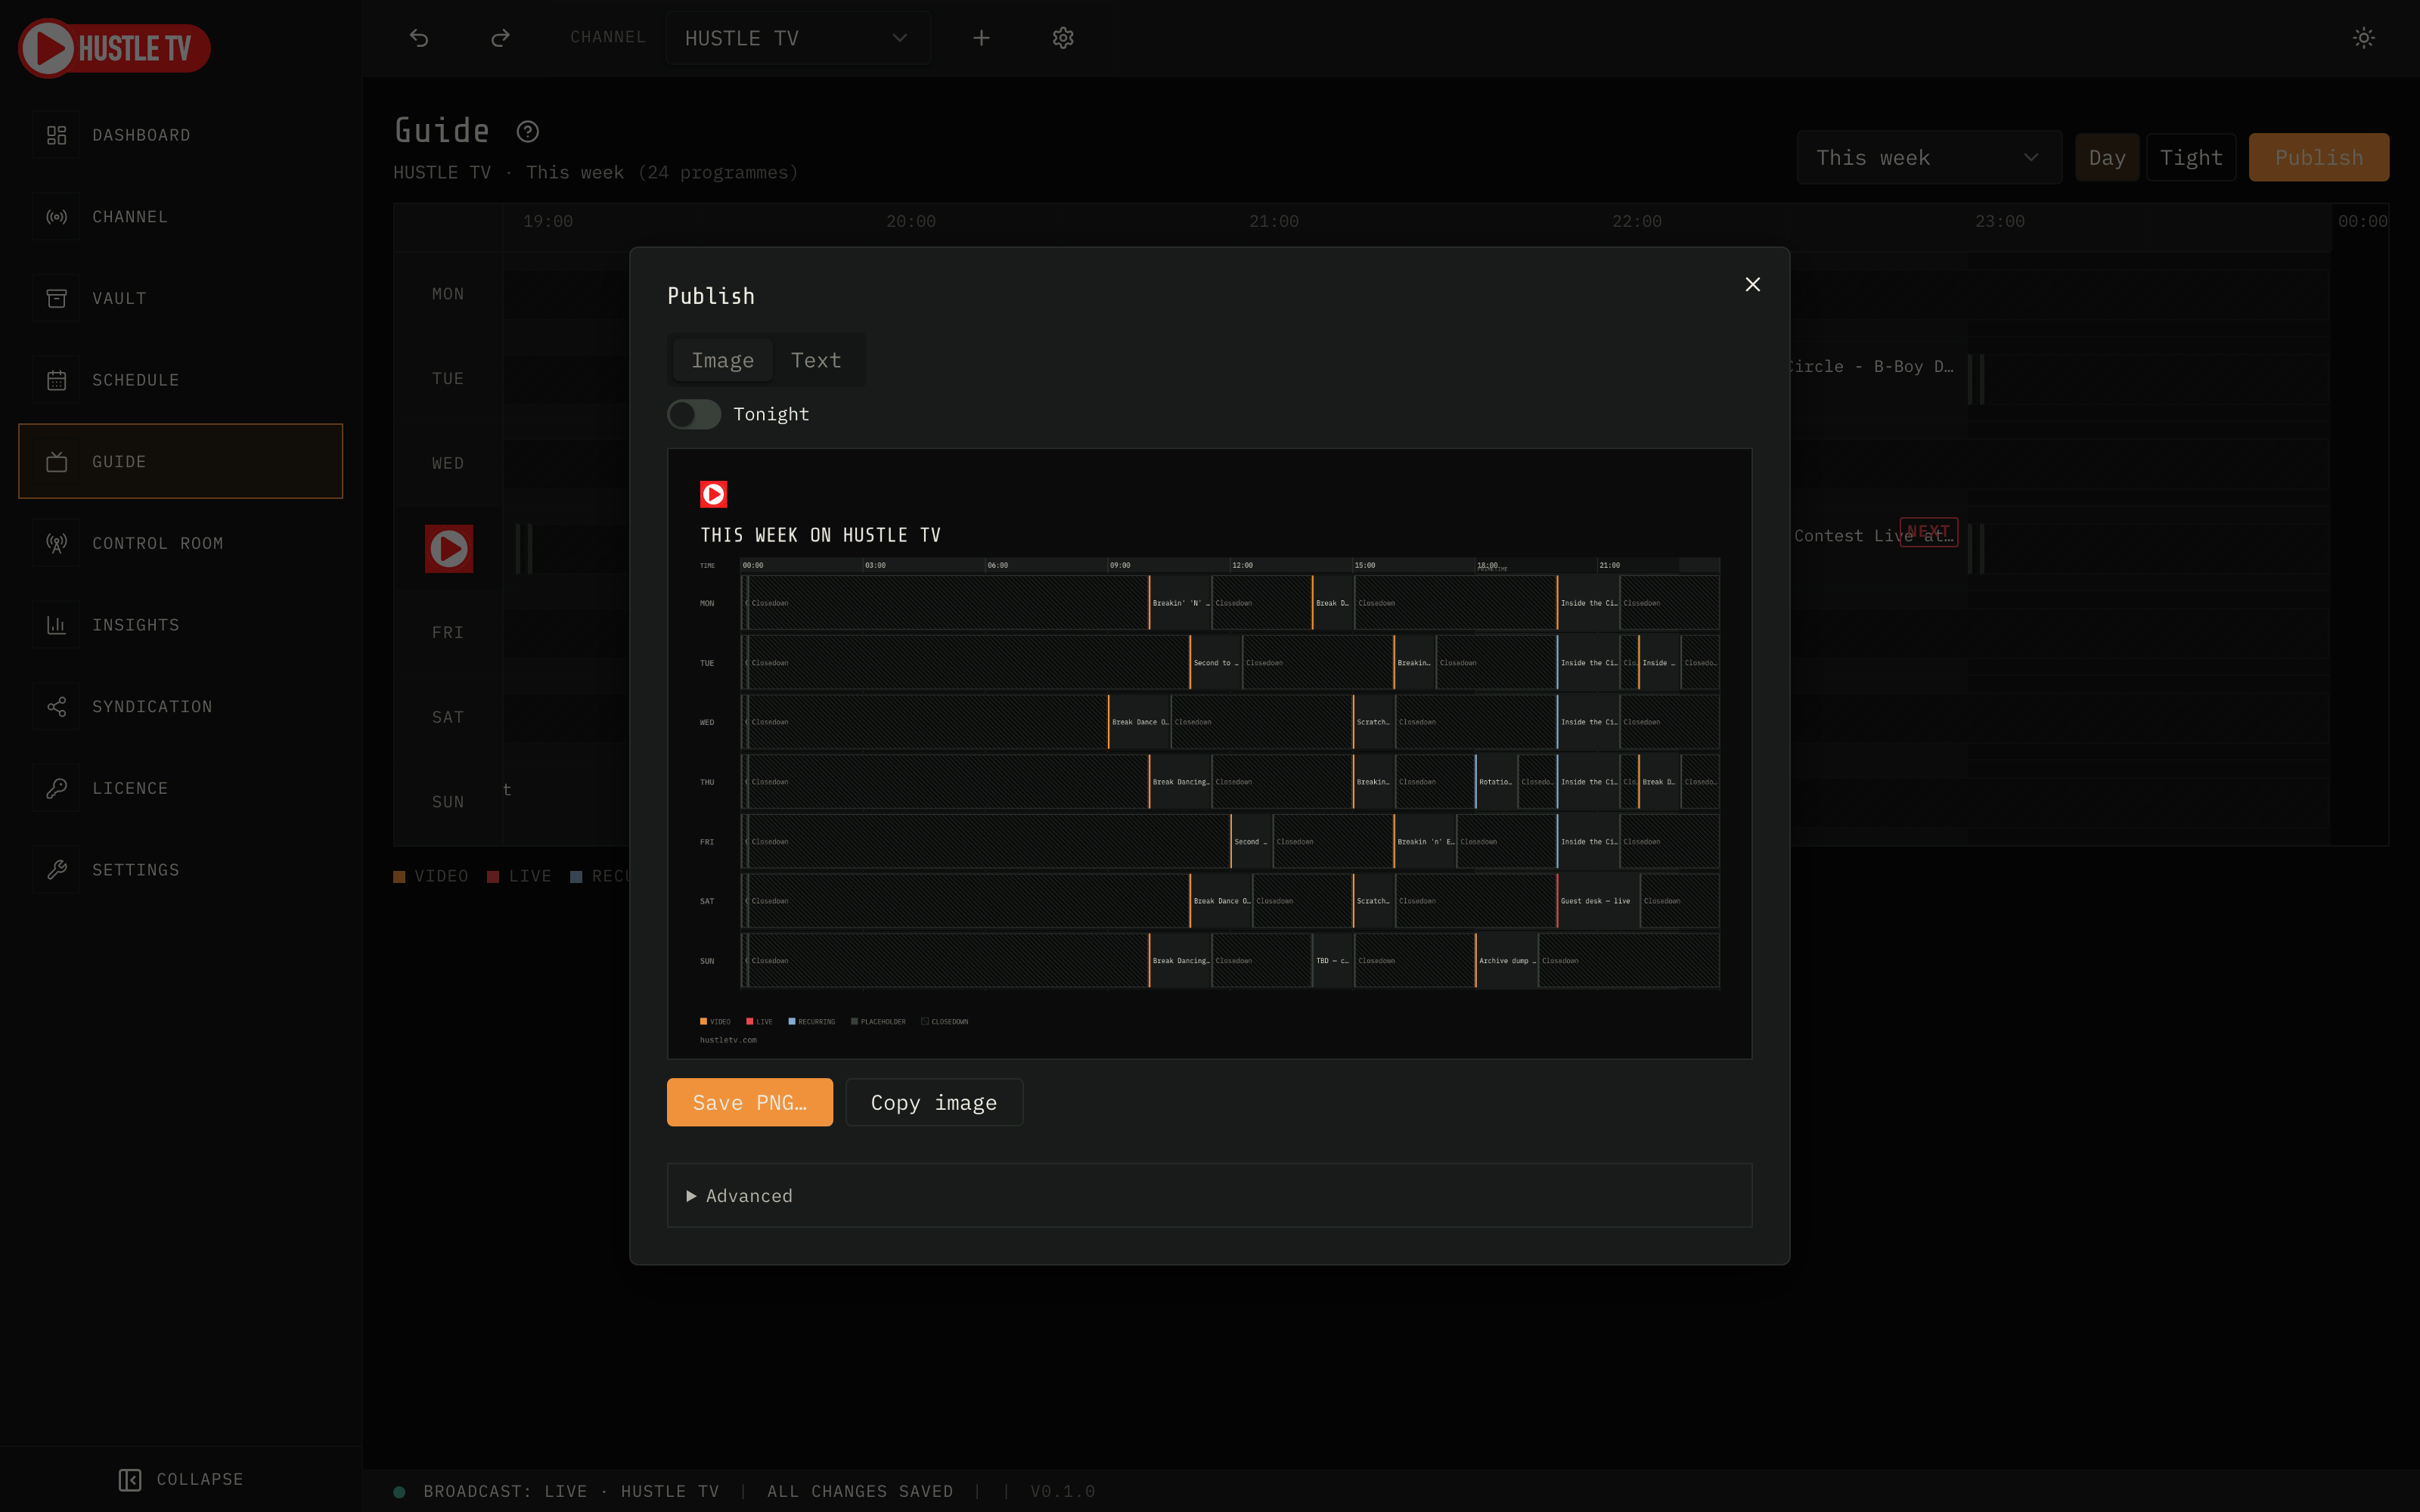Close the Publish dialog
Image resolution: width=2420 pixels, height=1512 pixels.
(x=1753, y=285)
